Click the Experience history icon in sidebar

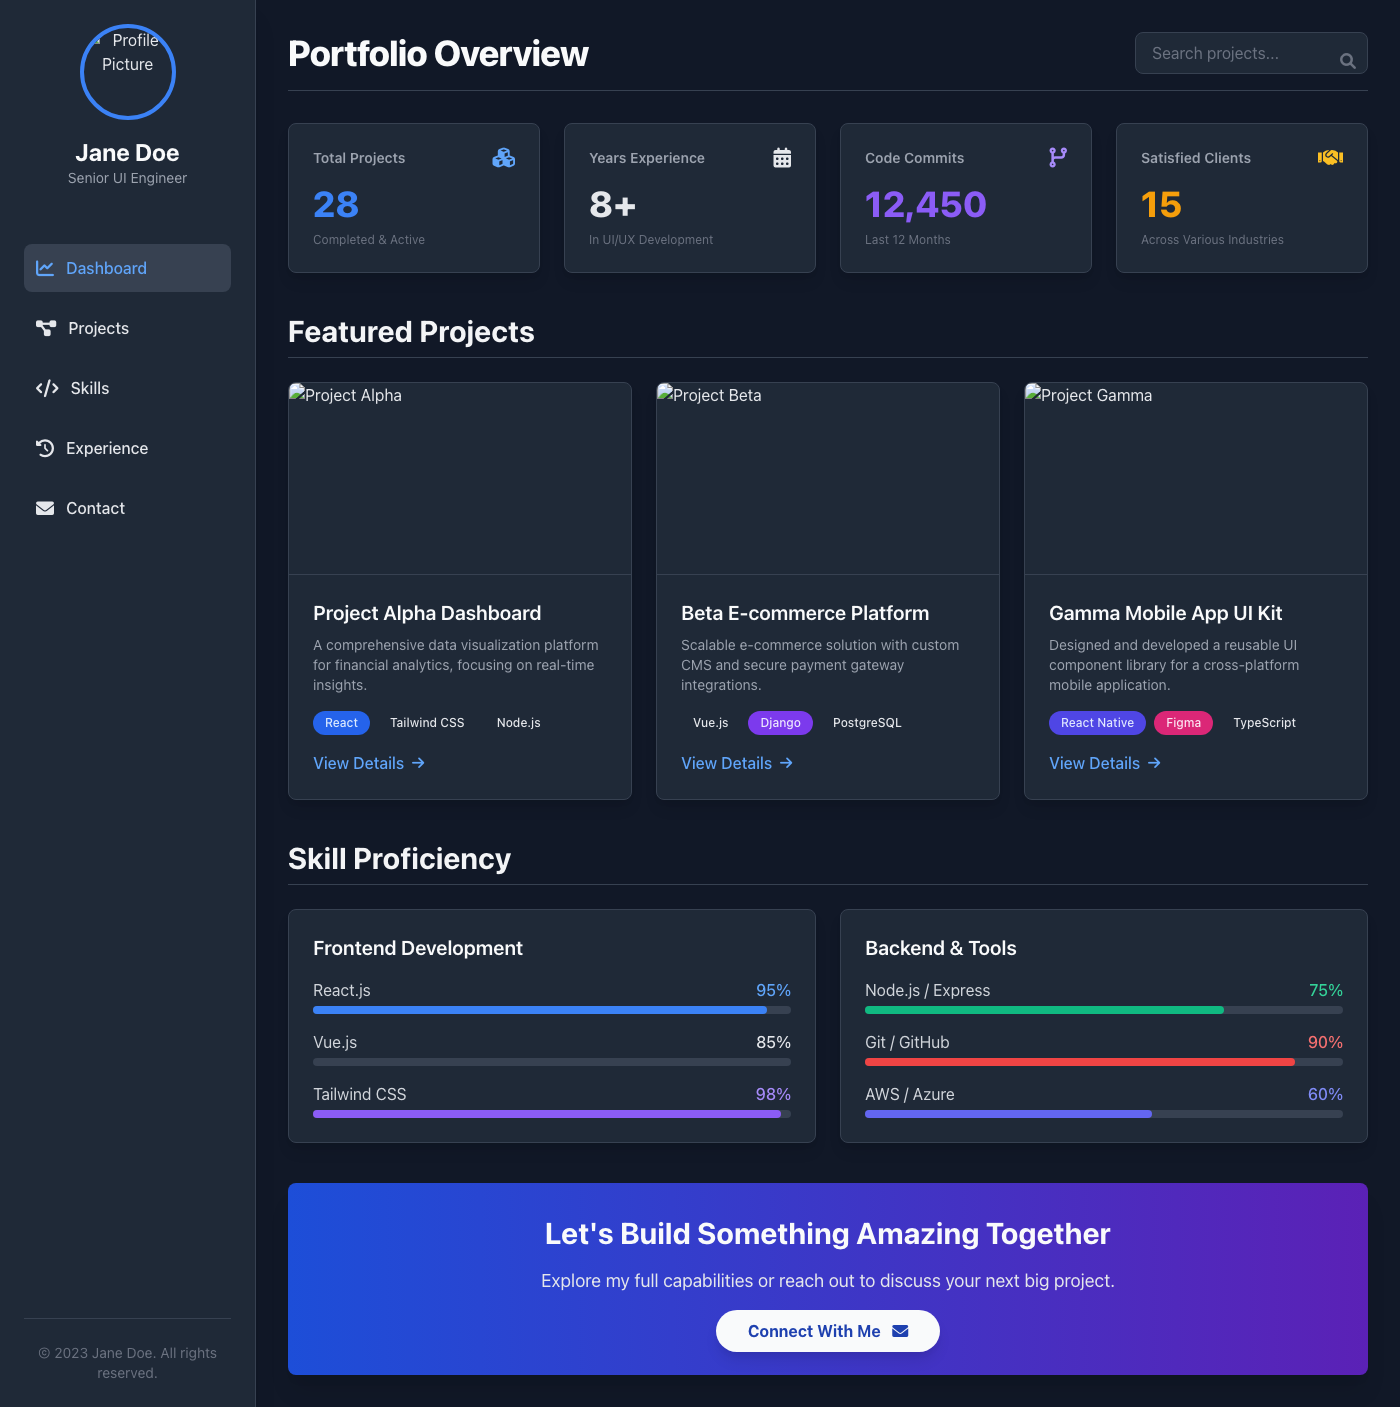pyautogui.click(x=46, y=448)
